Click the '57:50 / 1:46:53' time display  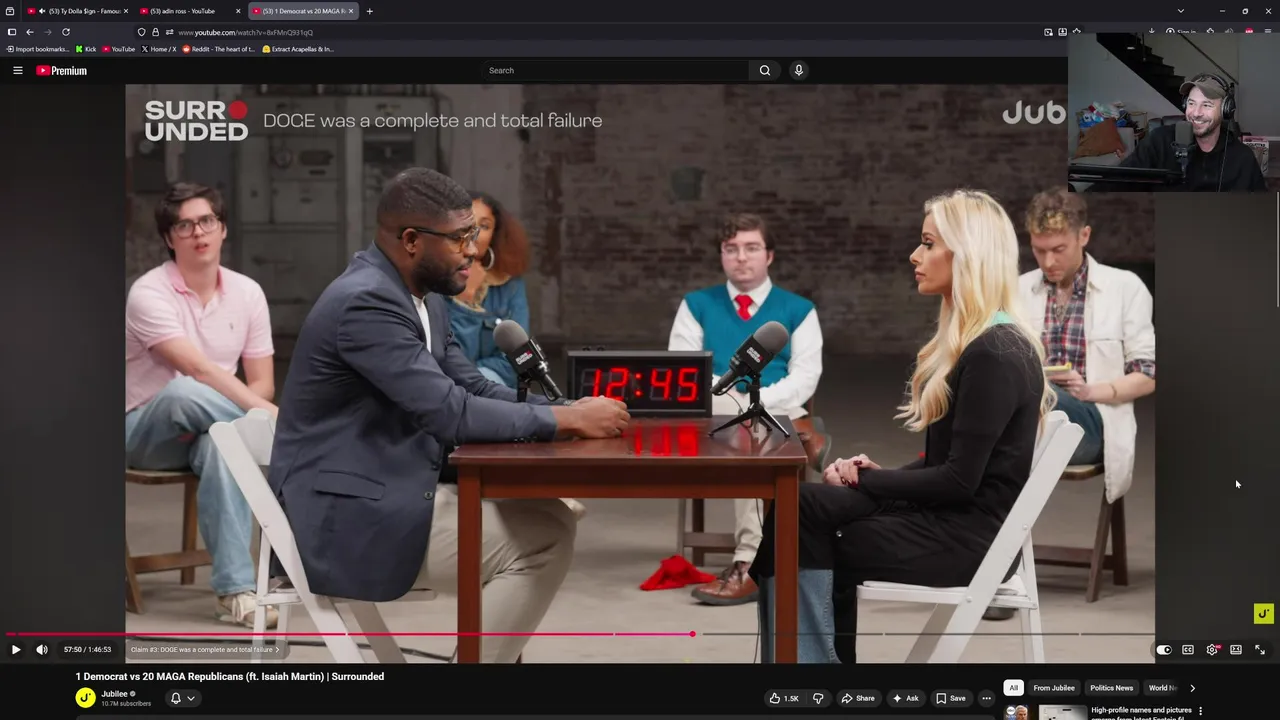click(87, 650)
